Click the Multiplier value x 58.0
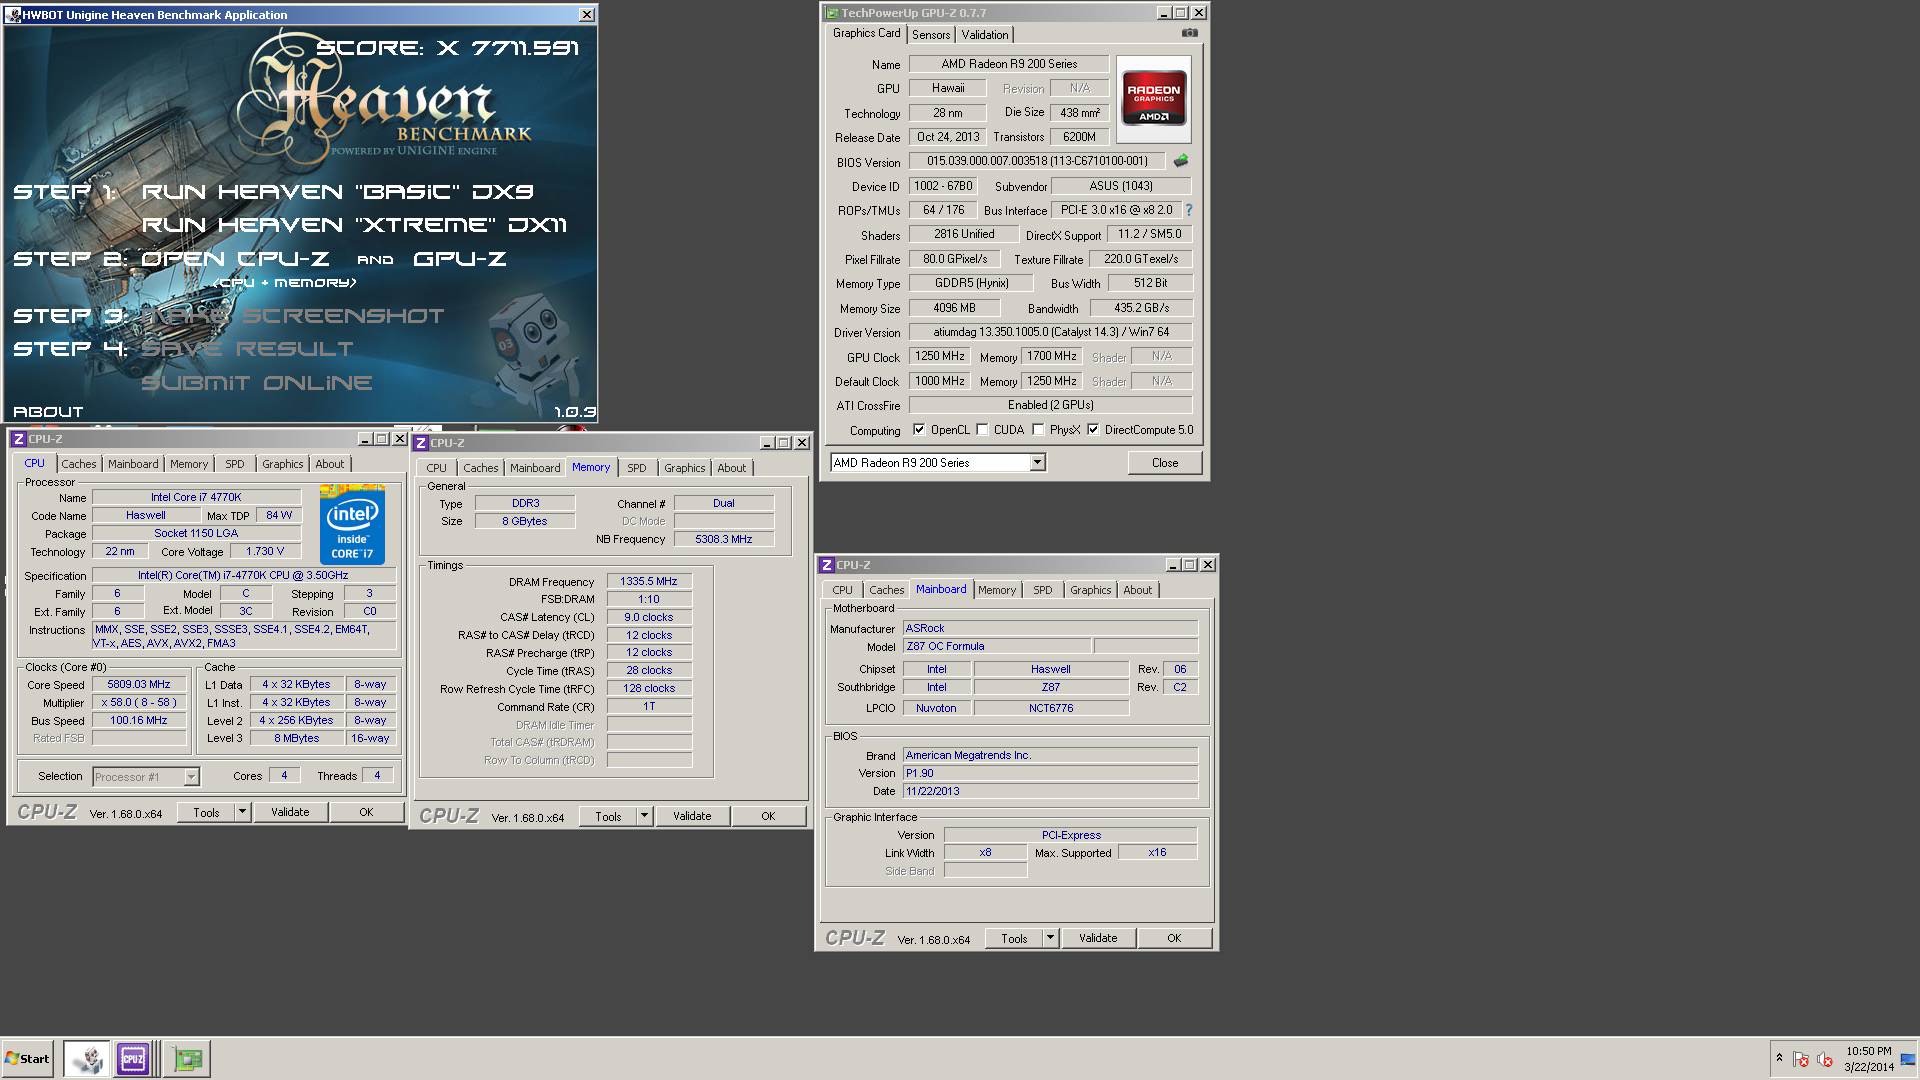This screenshot has height=1080, width=1920. coord(139,703)
